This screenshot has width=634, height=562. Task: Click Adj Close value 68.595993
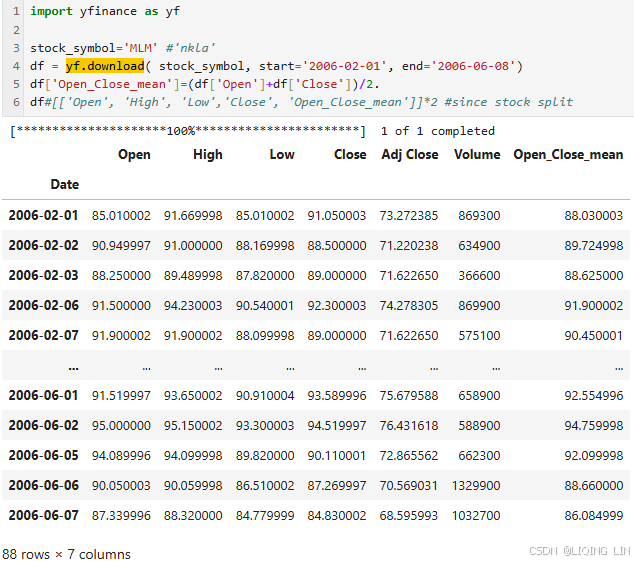point(408,516)
